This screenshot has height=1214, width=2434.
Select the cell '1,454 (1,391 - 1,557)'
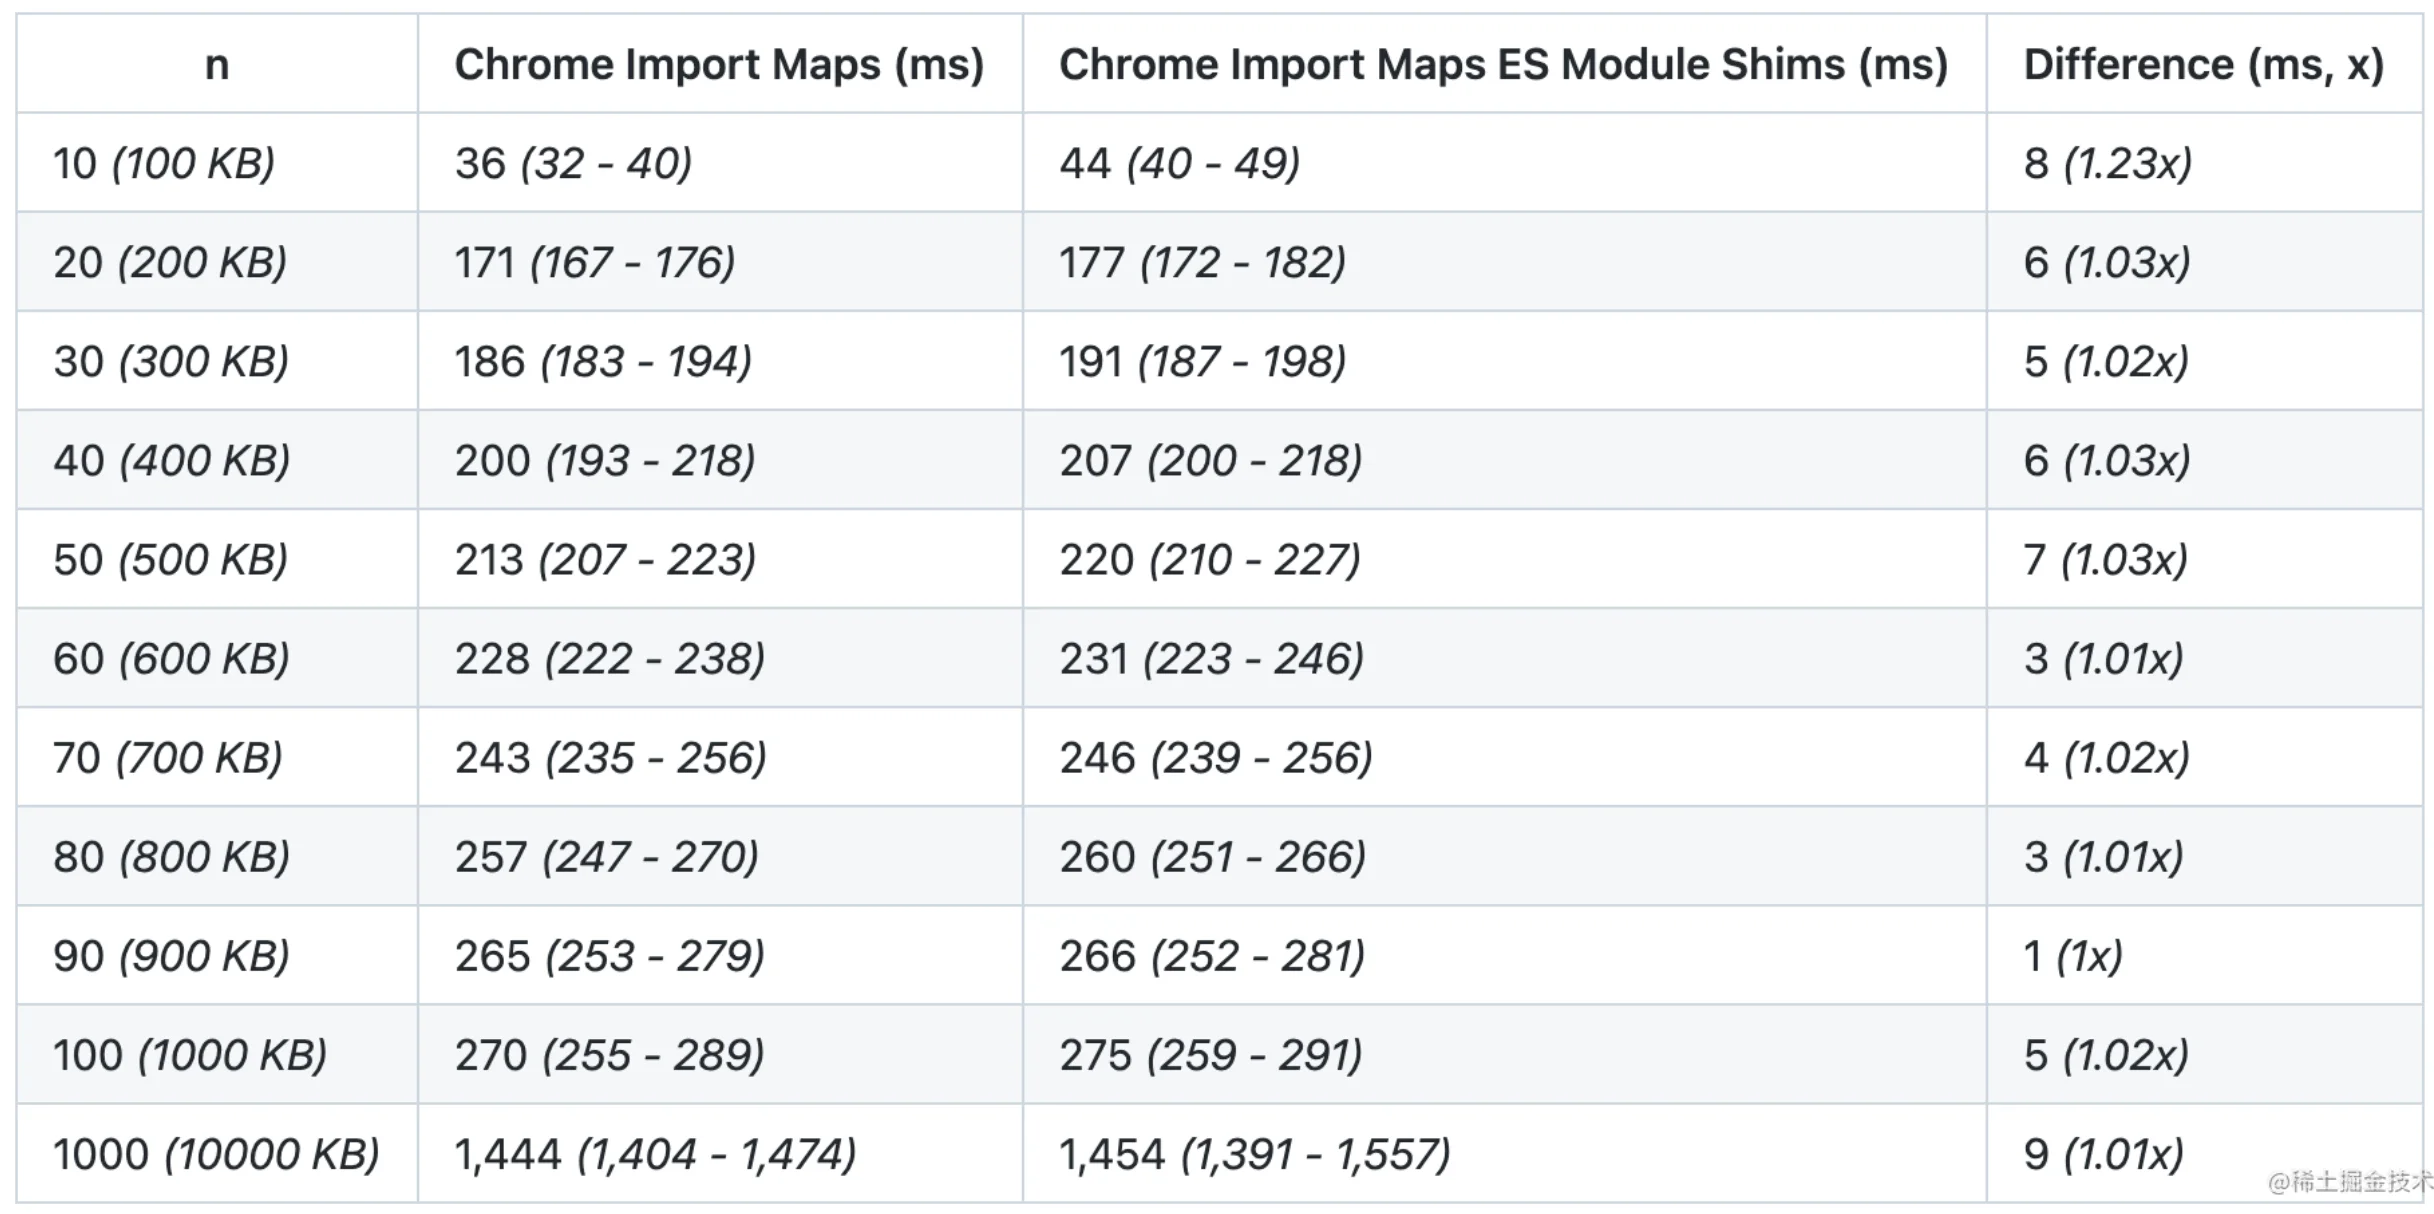(1504, 1152)
